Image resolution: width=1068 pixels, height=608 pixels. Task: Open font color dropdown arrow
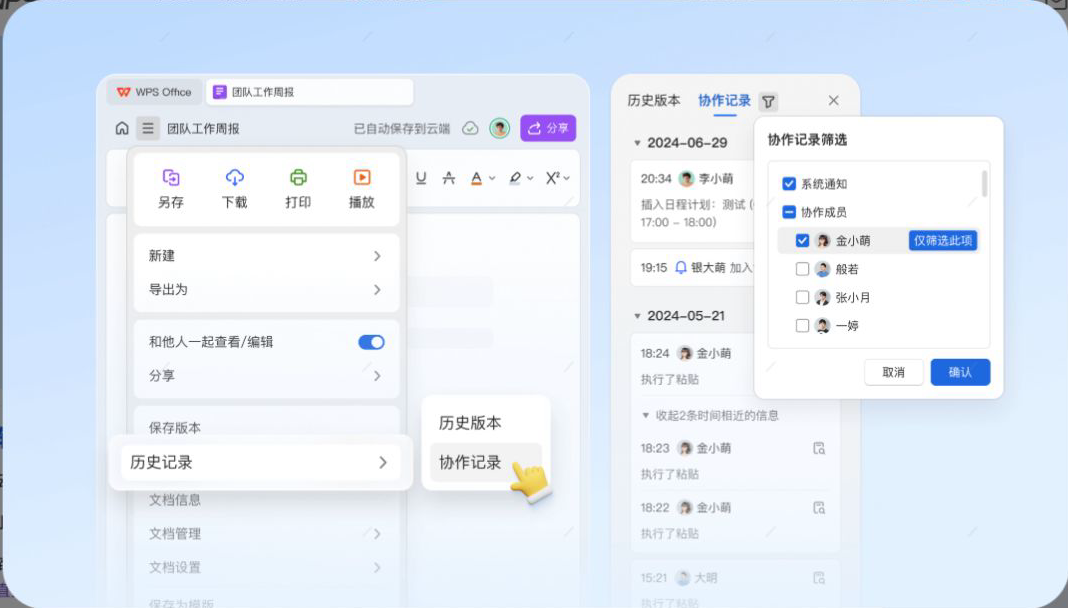point(492,179)
